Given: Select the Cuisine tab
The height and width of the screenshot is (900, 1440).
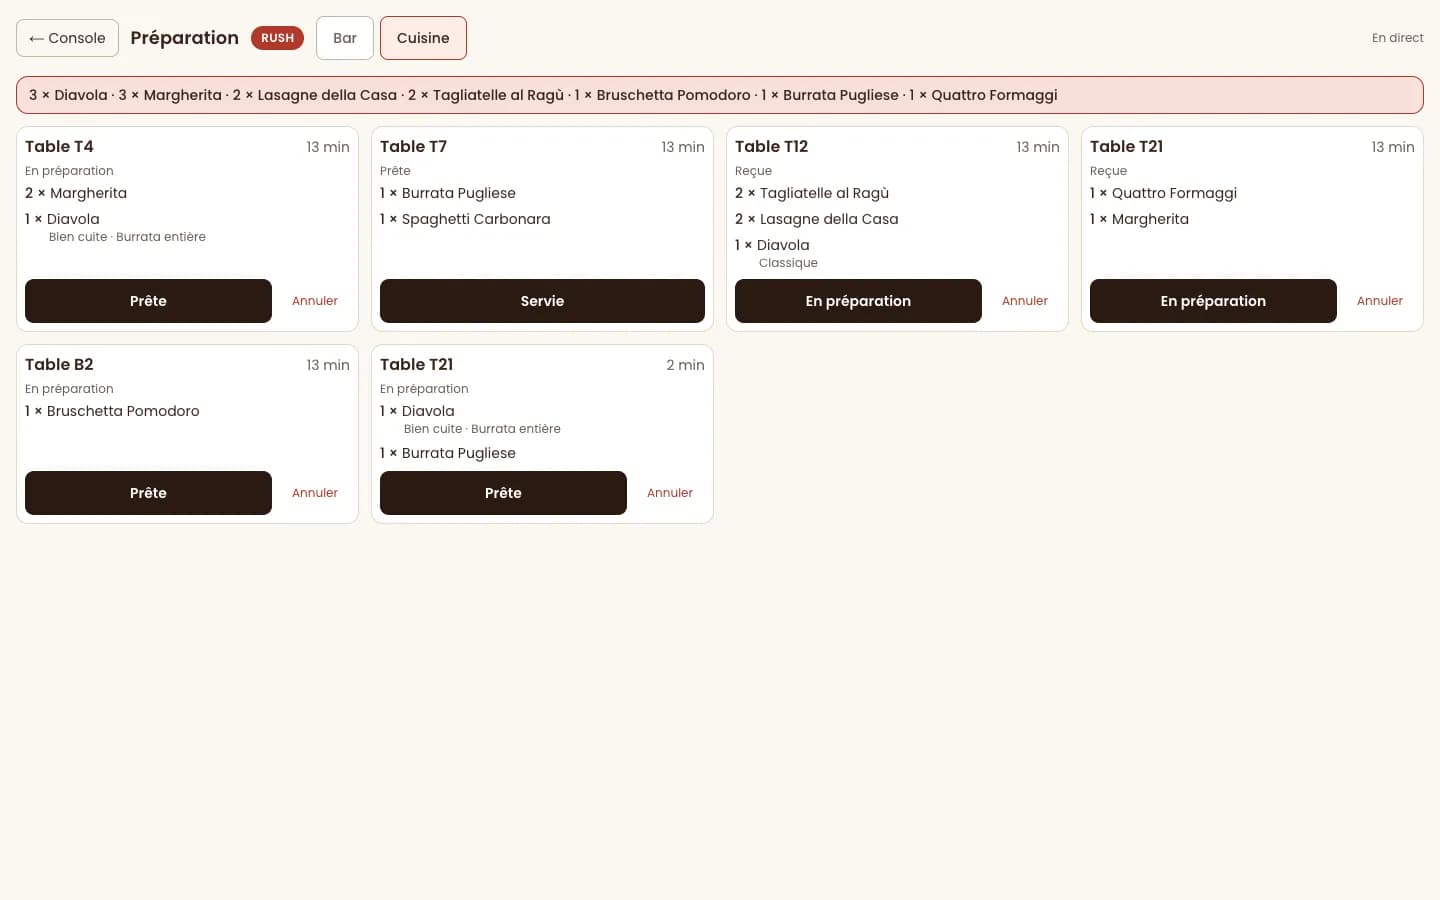Looking at the screenshot, I should 423,38.
